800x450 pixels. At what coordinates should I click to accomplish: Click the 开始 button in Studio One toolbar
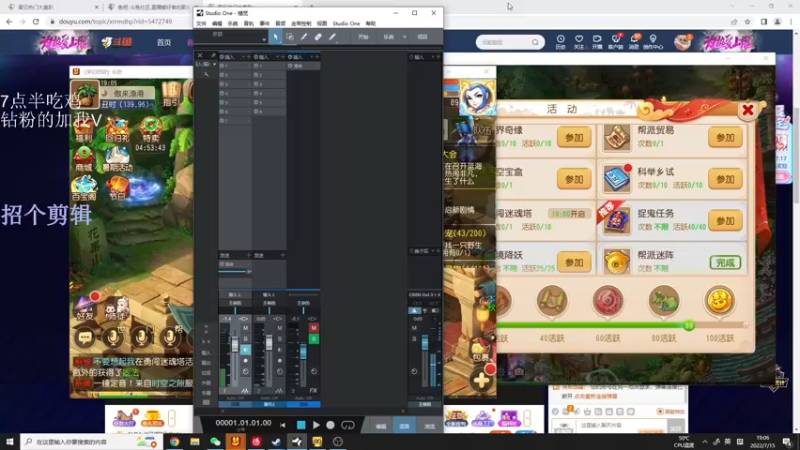tap(363, 37)
